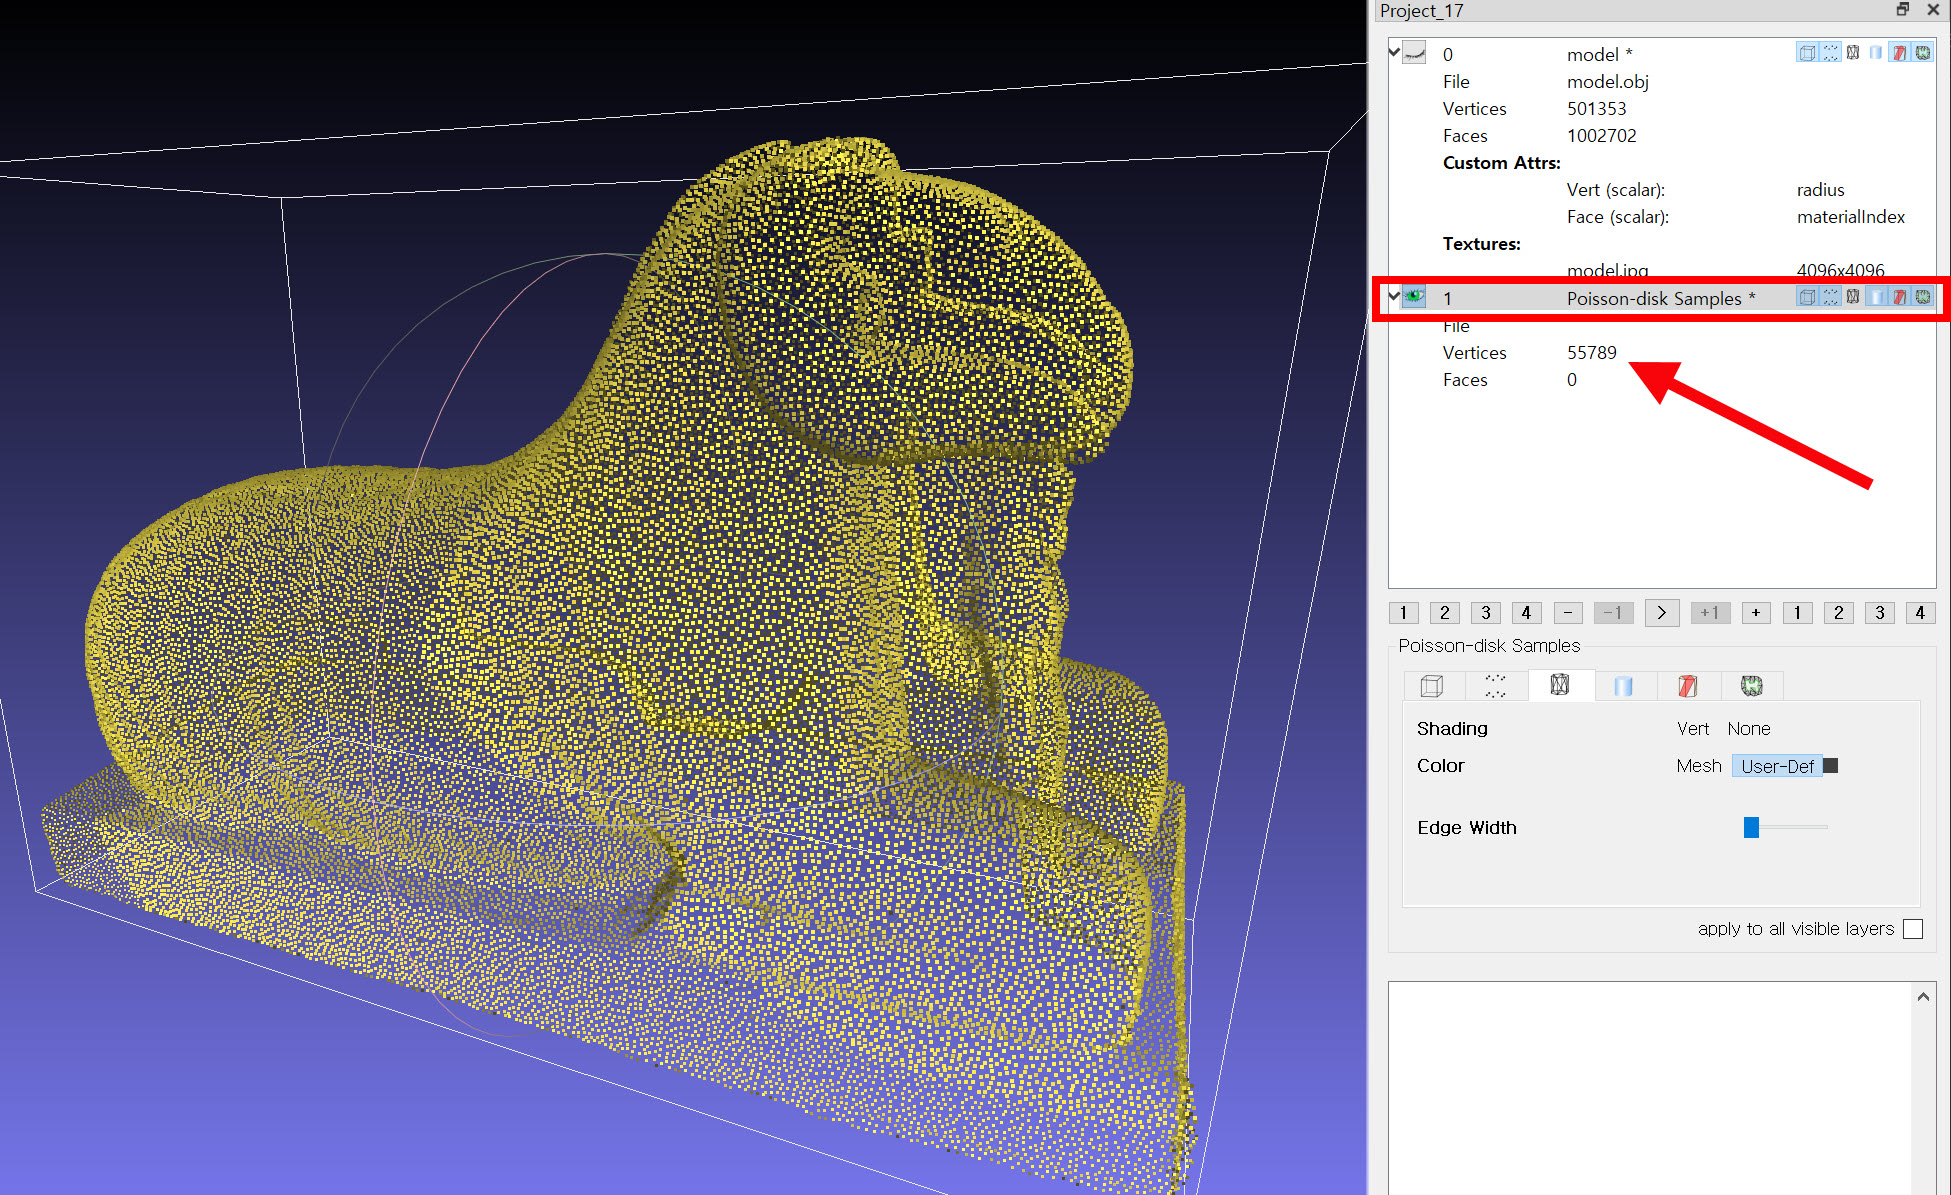This screenshot has width=1951, height=1195.
Task: Toggle bounding box for model layer
Action: coord(1806,53)
